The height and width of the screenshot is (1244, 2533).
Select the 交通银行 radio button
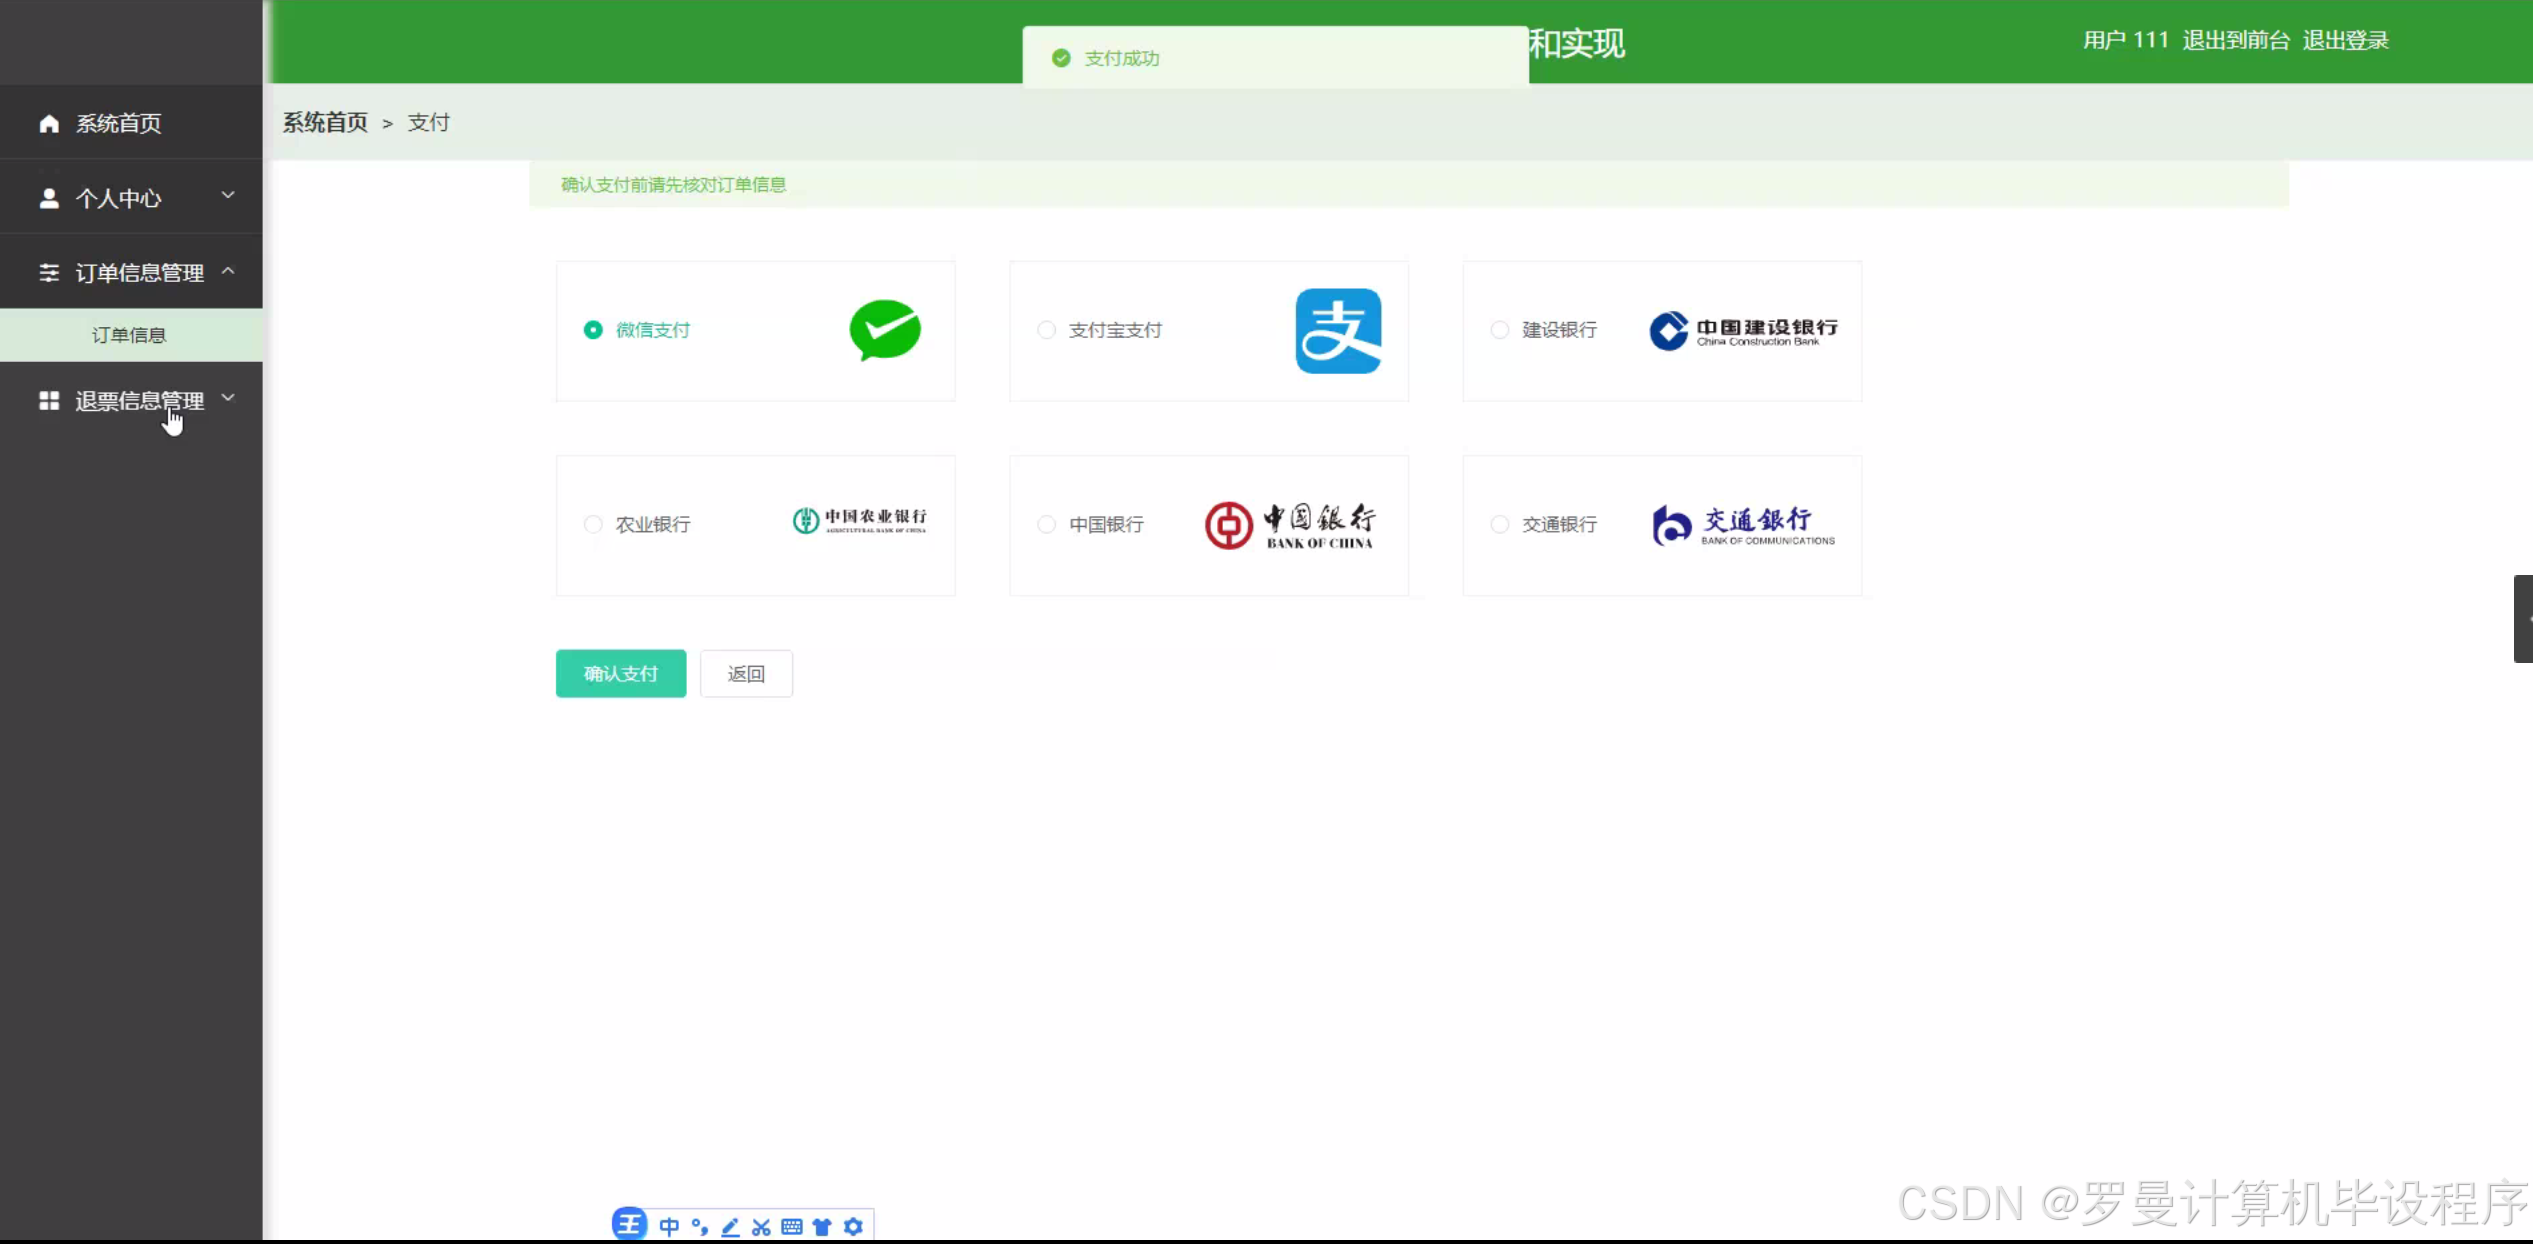[x=1499, y=524]
